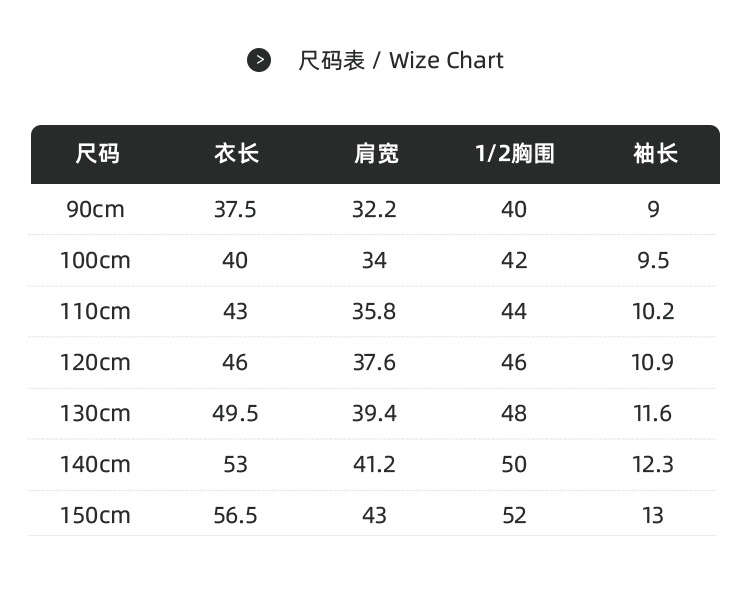Click the 56.5 value in 150cm row
The height and width of the screenshot is (602, 750).
[x=235, y=516]
